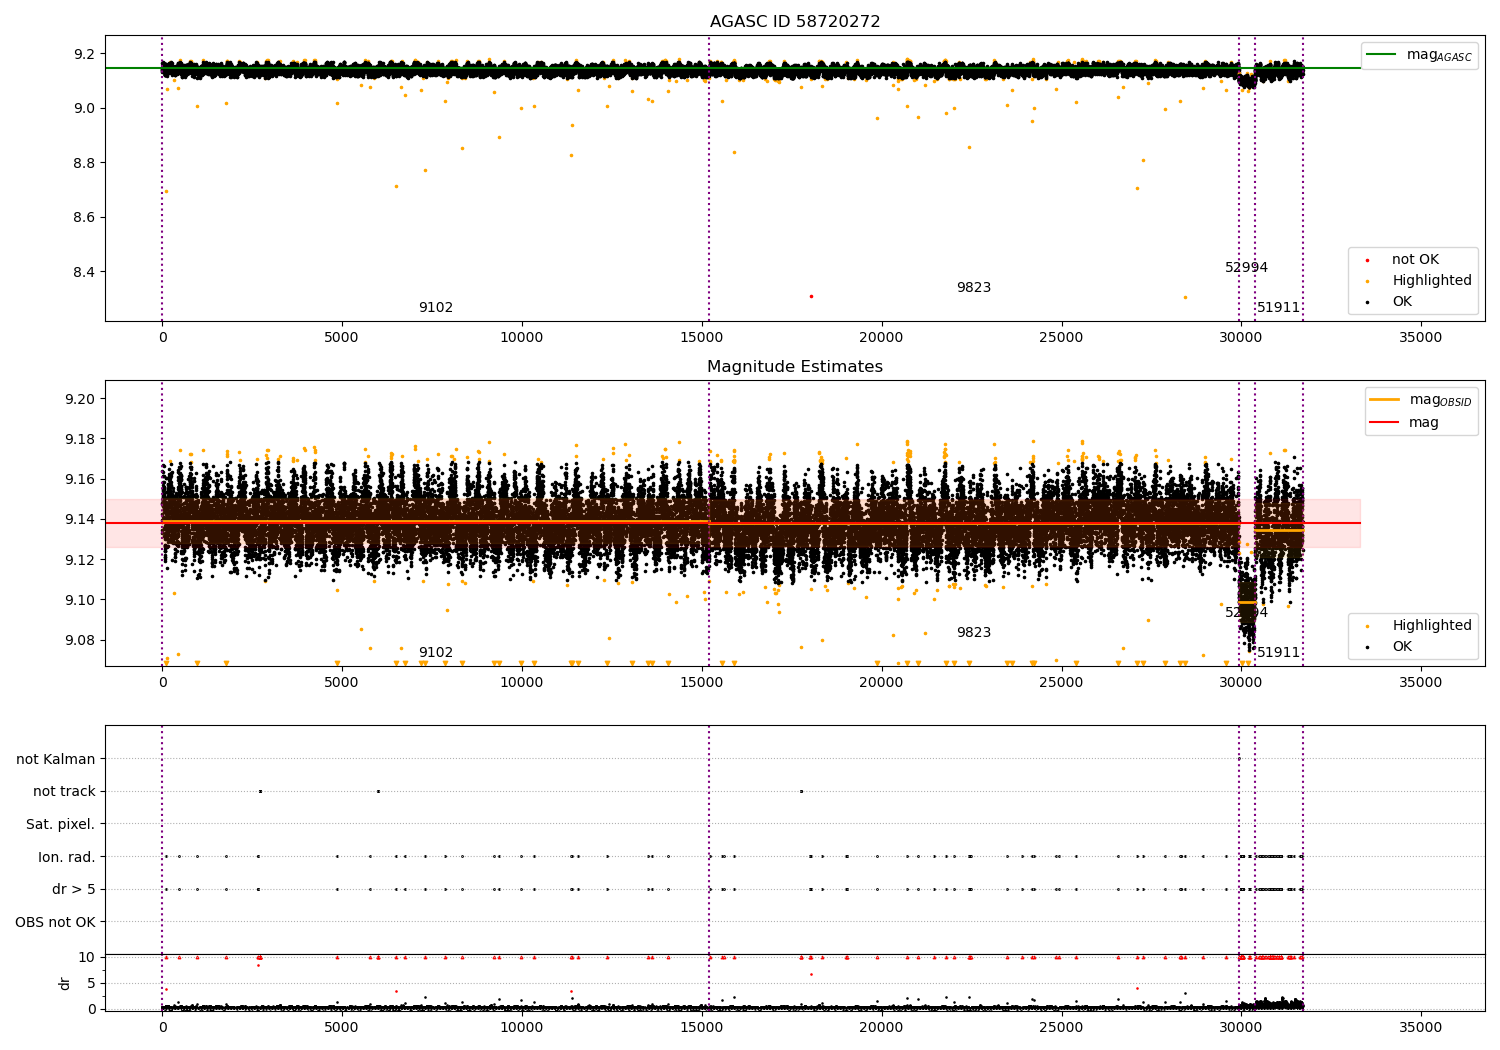Click y-axis tick 9.18 on middle plot
1500x1050 pixels.
[81, 439]
